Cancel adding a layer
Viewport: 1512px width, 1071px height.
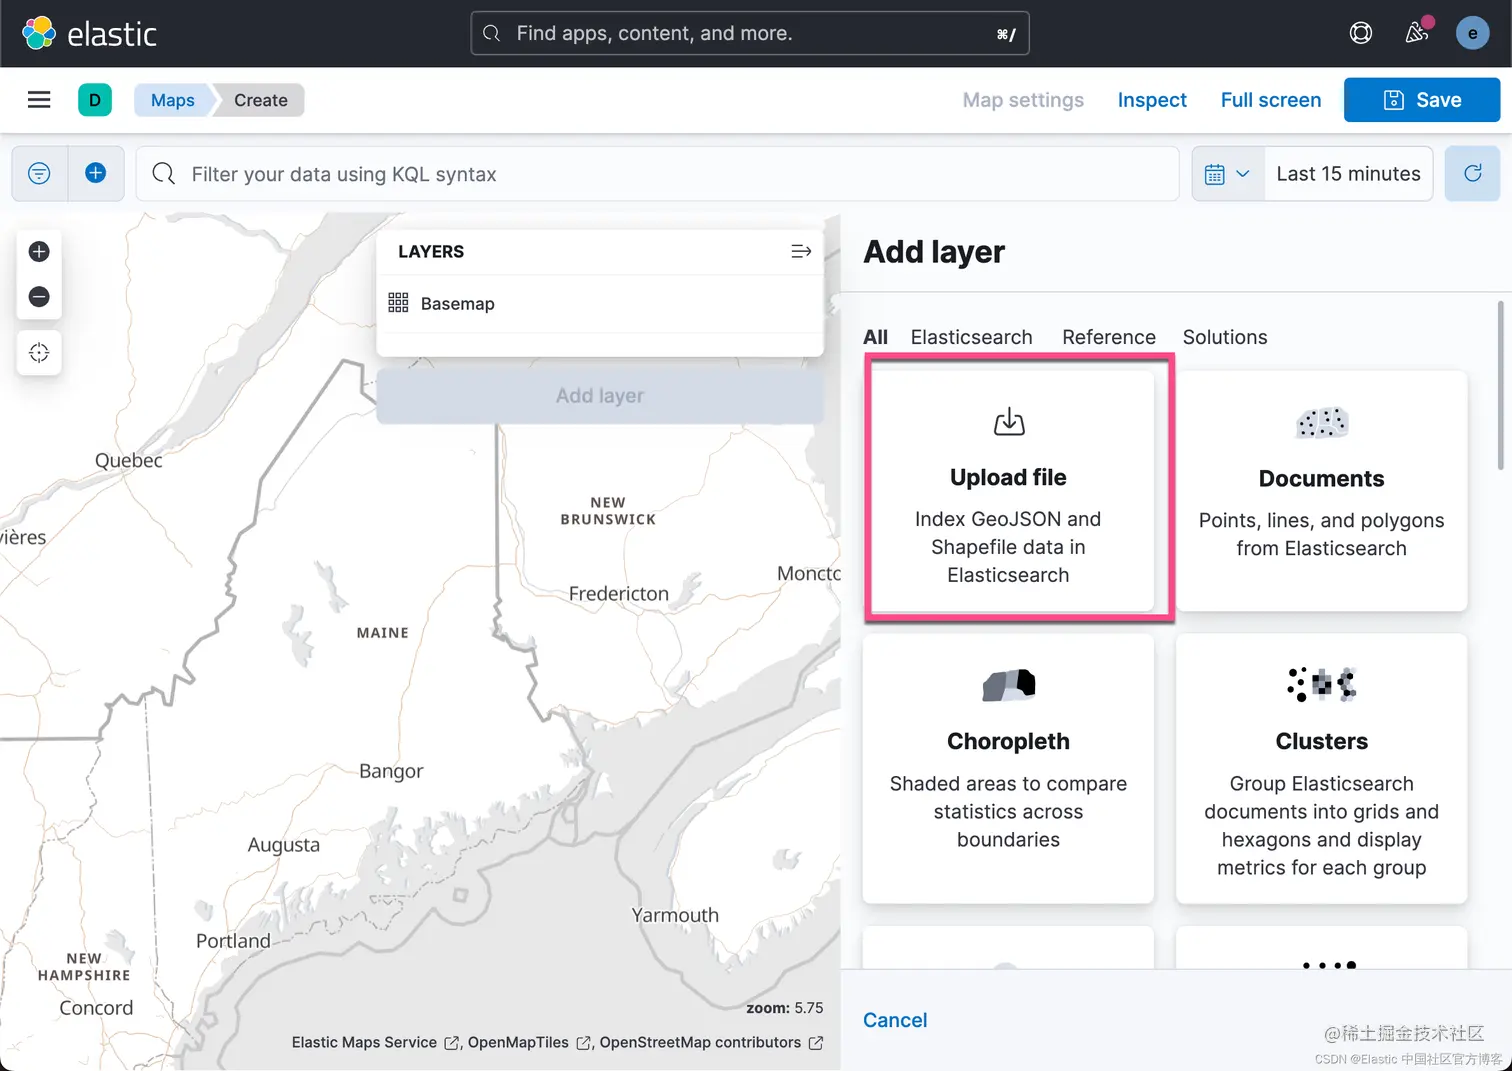click(x=895, y=1020)
